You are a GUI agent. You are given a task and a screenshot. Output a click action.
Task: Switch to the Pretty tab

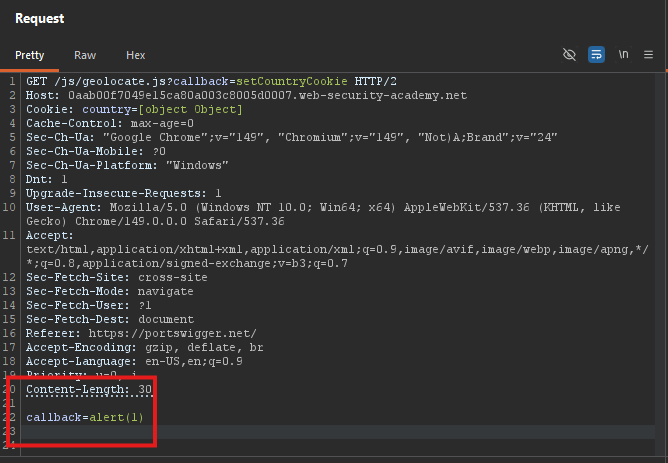29,55
